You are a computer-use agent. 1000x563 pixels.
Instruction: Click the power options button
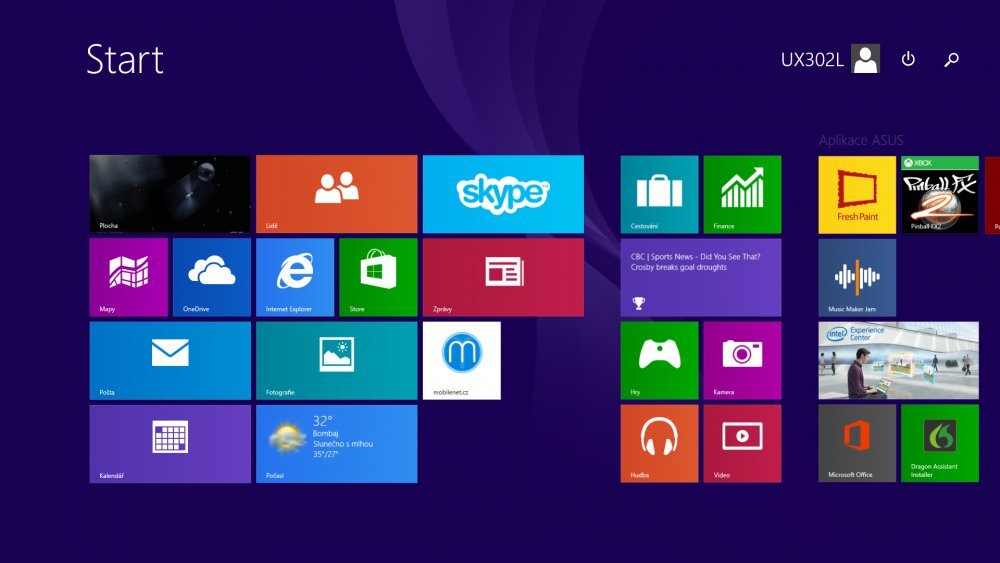(908, 59)
